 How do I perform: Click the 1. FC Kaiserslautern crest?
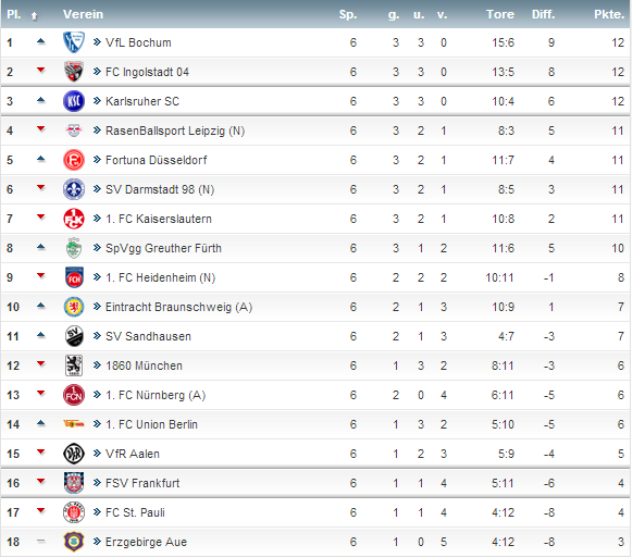74,219
